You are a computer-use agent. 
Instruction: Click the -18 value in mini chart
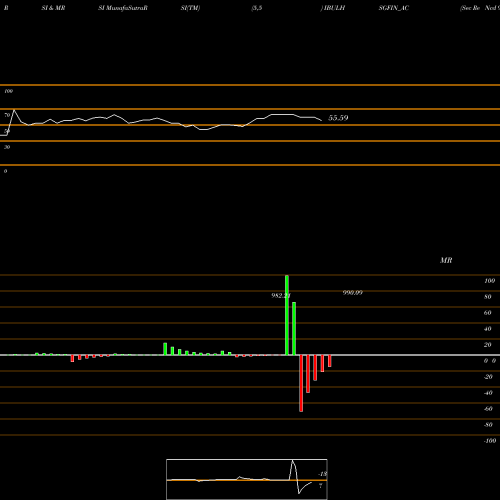tap(323, 474)
